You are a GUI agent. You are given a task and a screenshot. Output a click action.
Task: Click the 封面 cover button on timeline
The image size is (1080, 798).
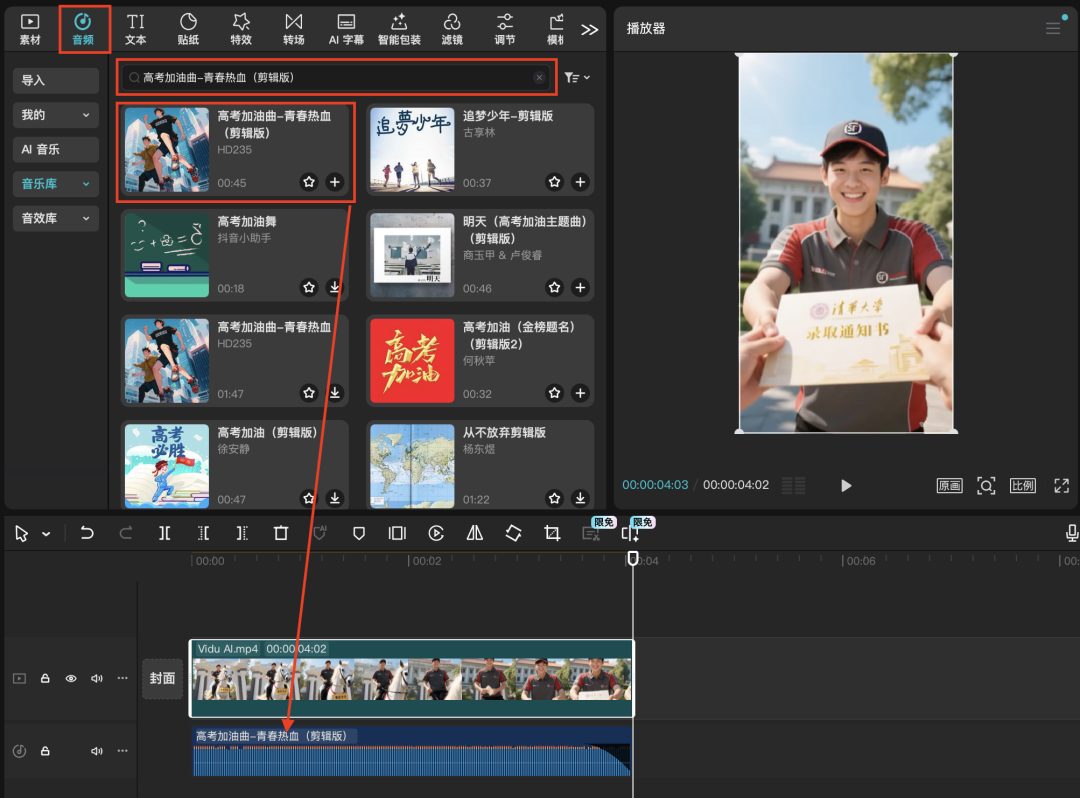[x=162, y=678]
